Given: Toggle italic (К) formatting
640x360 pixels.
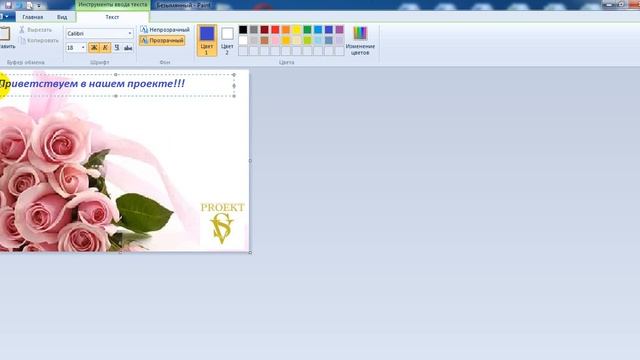Looking at the screenshot, I should [105, 48].
